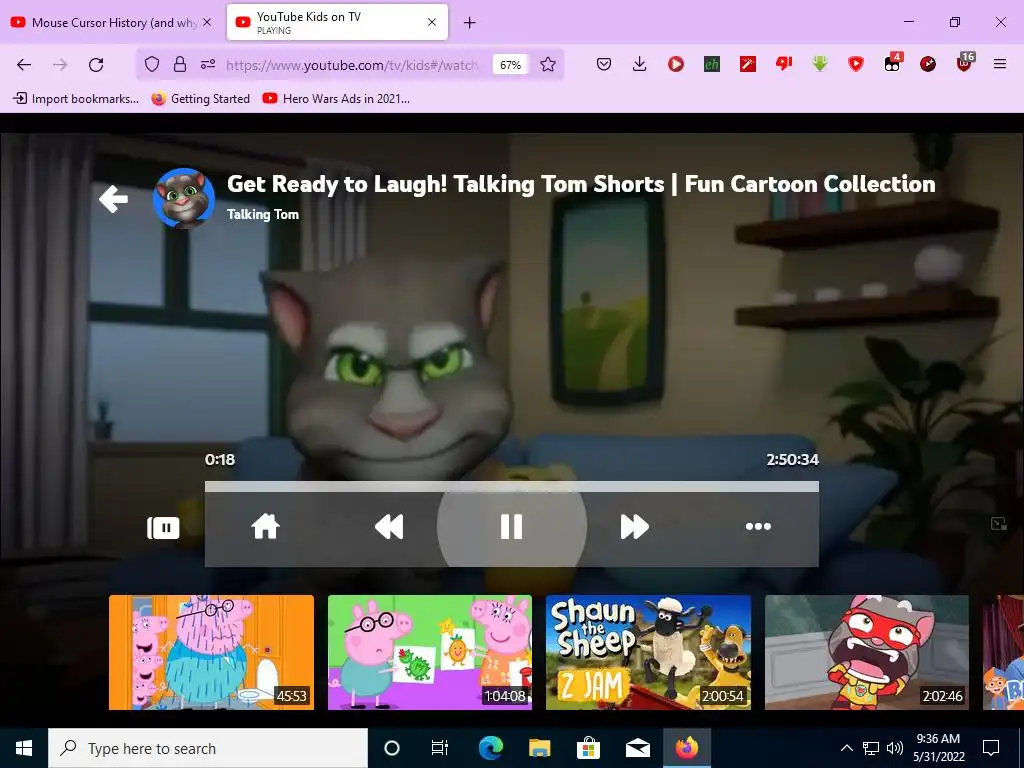Open Task View on taskbar

click(x=440, y=748)
